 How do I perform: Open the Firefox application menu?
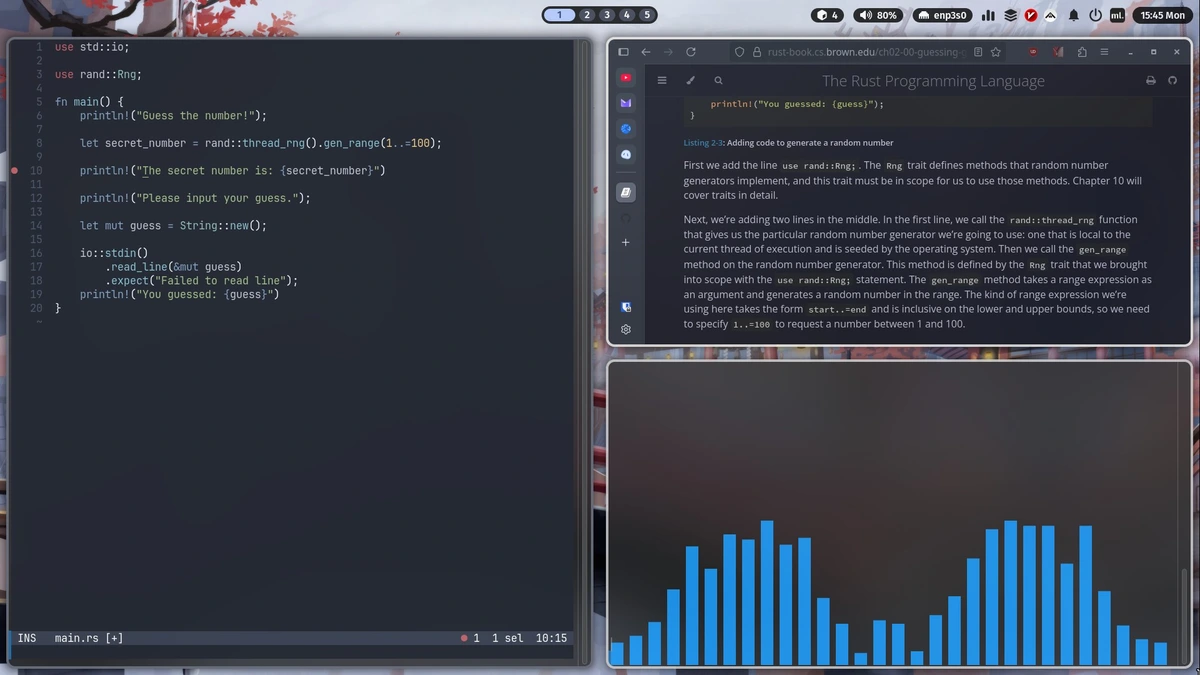coord(1104,51)
